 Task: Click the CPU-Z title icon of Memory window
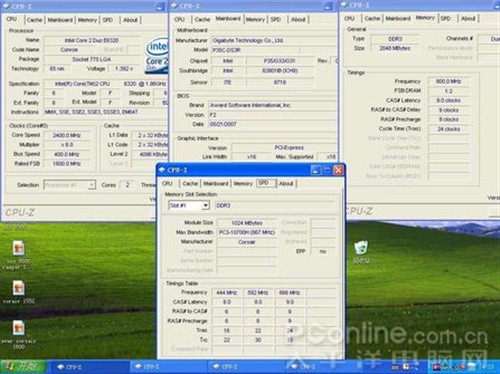point(345,5)
